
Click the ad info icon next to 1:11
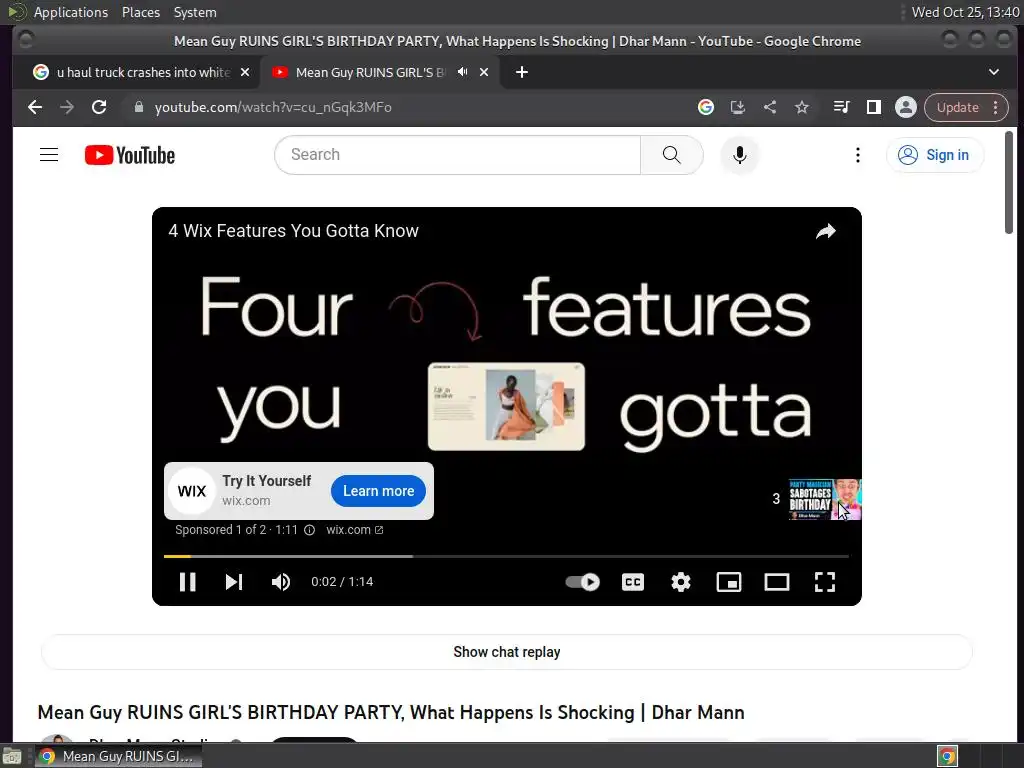tap(310, 530)
